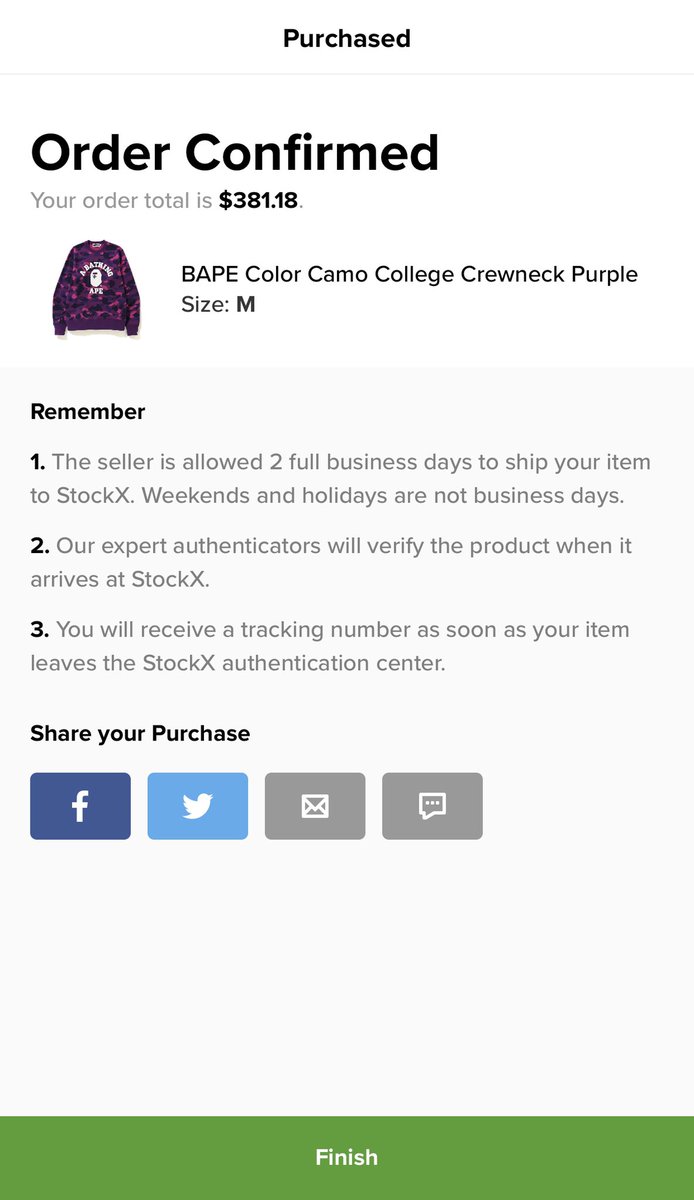This screenshot has height=1200, width=694.
Task: Select the Order Confirmed heading
Action: point(235,153)
